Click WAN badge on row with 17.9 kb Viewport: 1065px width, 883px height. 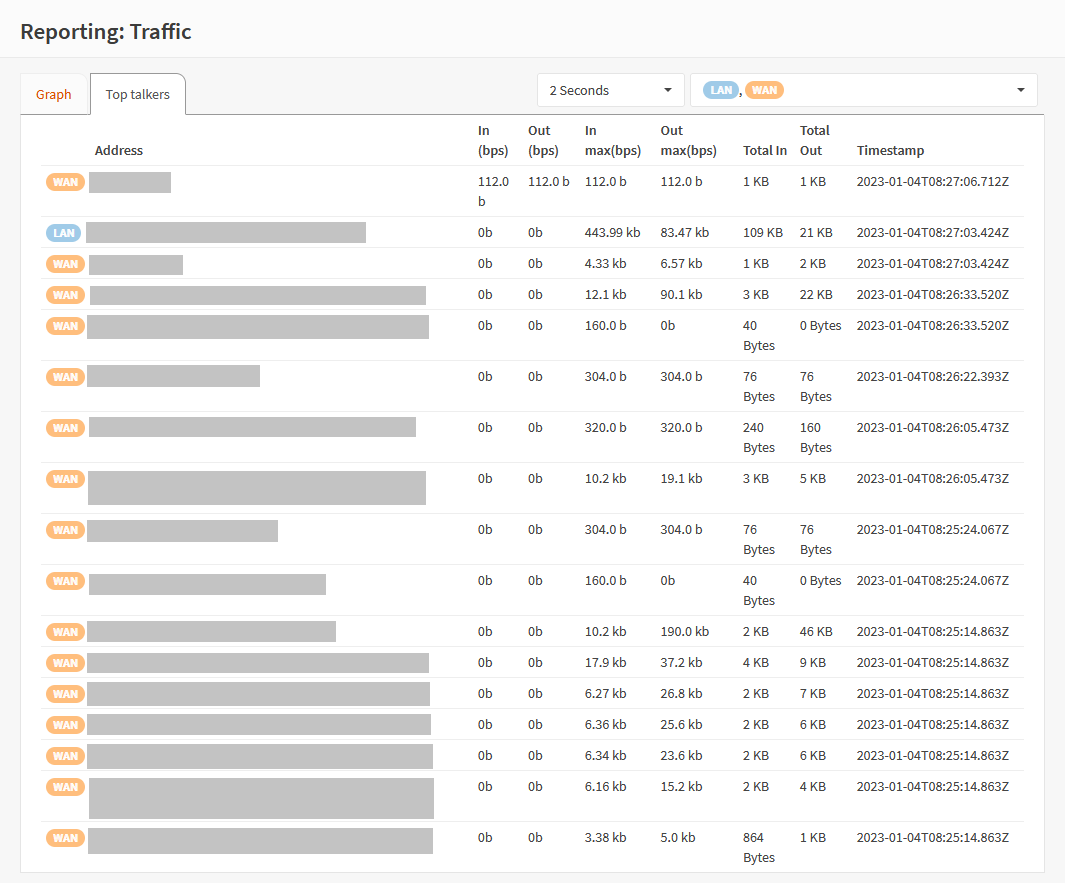pos(65,663)
